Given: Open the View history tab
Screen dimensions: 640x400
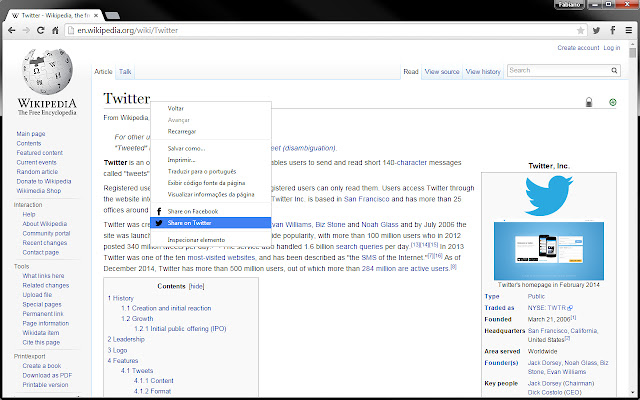Looking at the screenshot, I should click(483, 71).
